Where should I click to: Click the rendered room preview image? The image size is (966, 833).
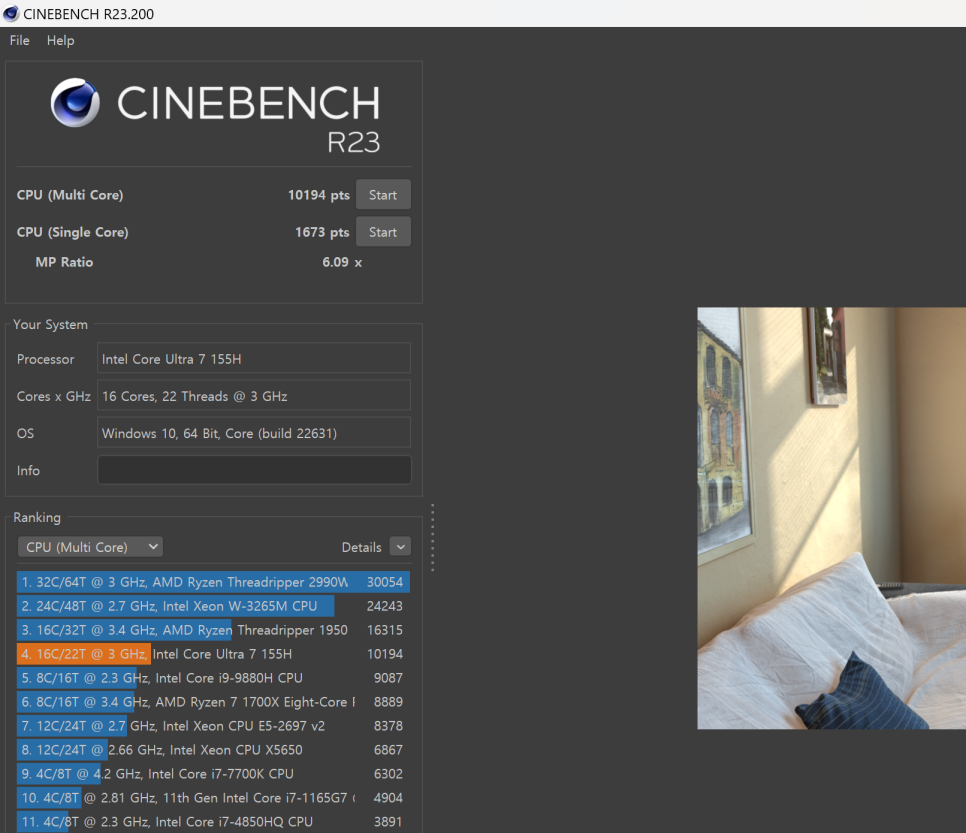click(831, 518)
